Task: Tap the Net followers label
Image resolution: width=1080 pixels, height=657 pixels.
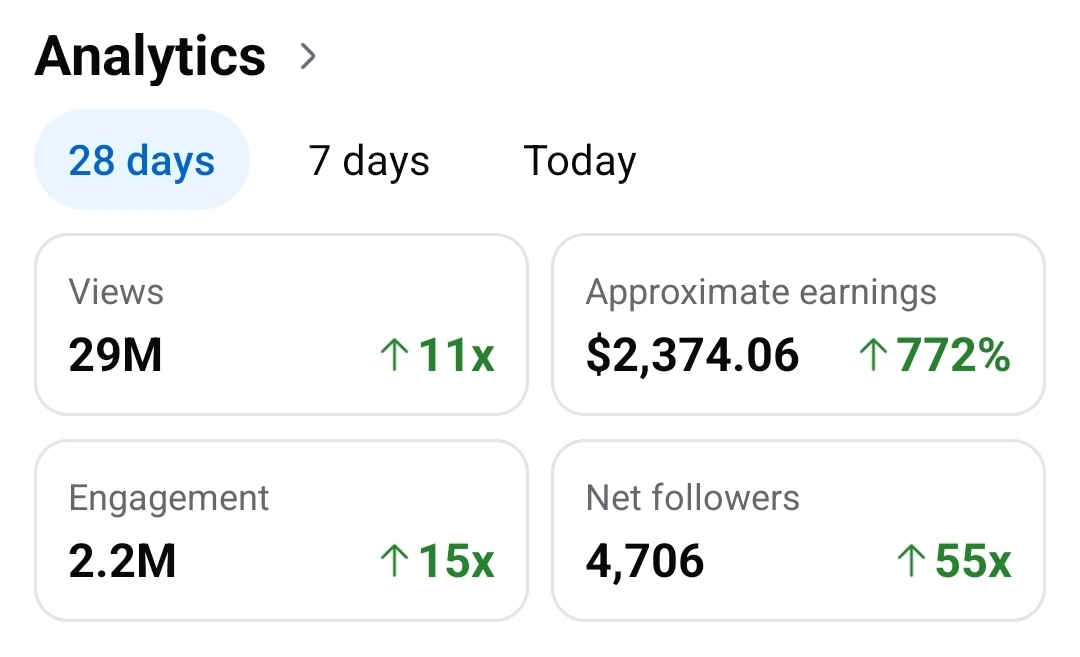Action: tap(693, 498)
